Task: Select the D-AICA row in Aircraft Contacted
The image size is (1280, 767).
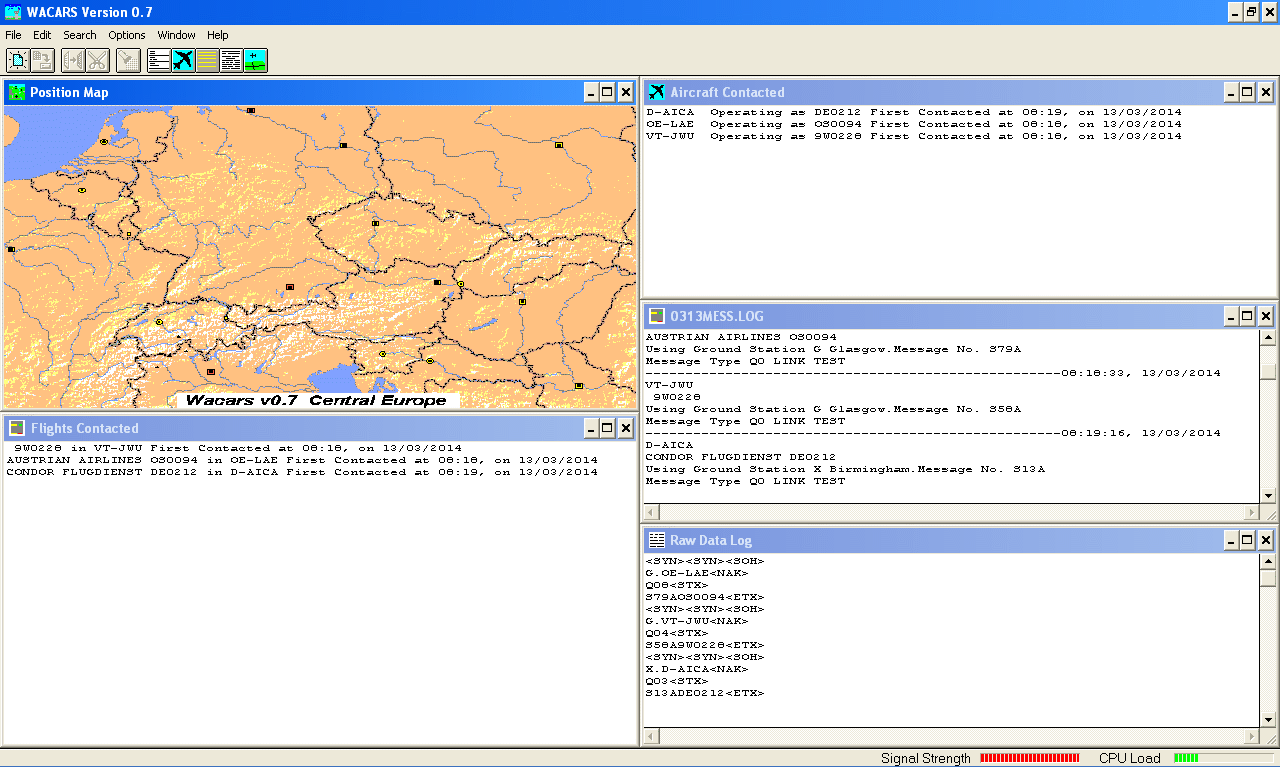Action: (x=913, y=112)
